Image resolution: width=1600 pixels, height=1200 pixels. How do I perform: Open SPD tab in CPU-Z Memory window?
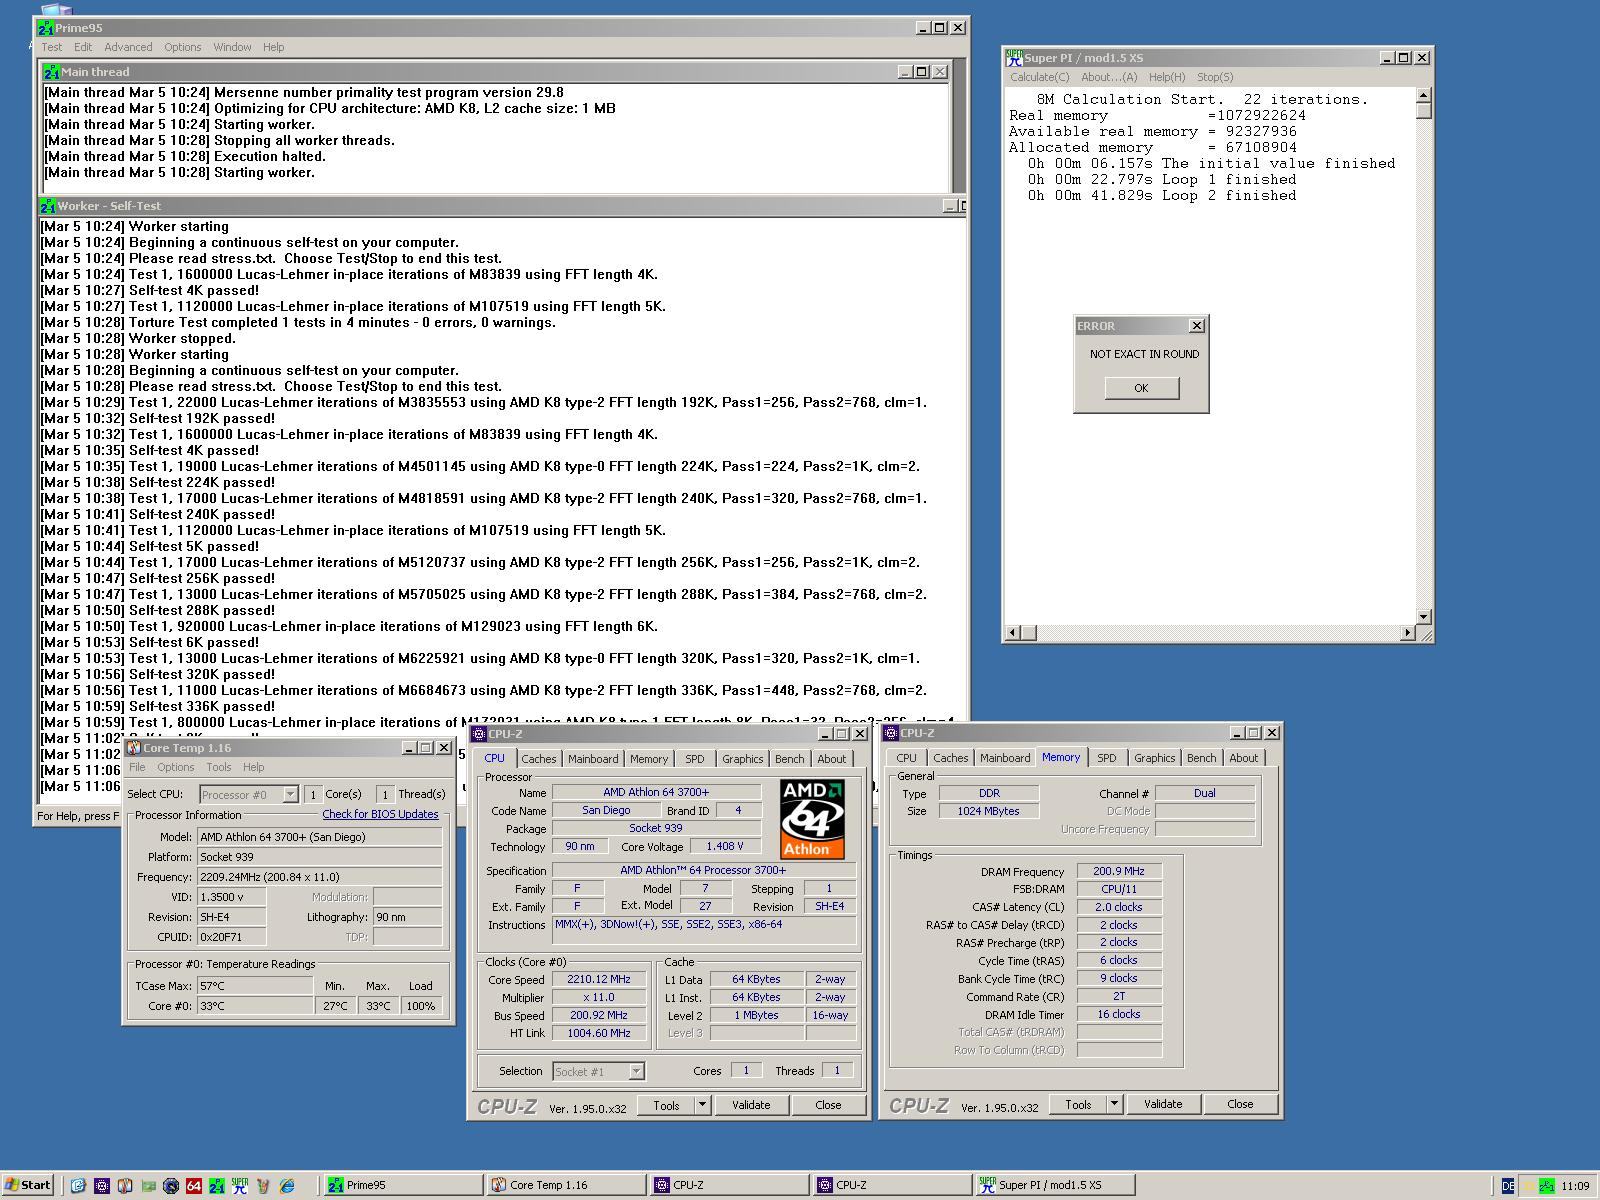pos(1106,758)
